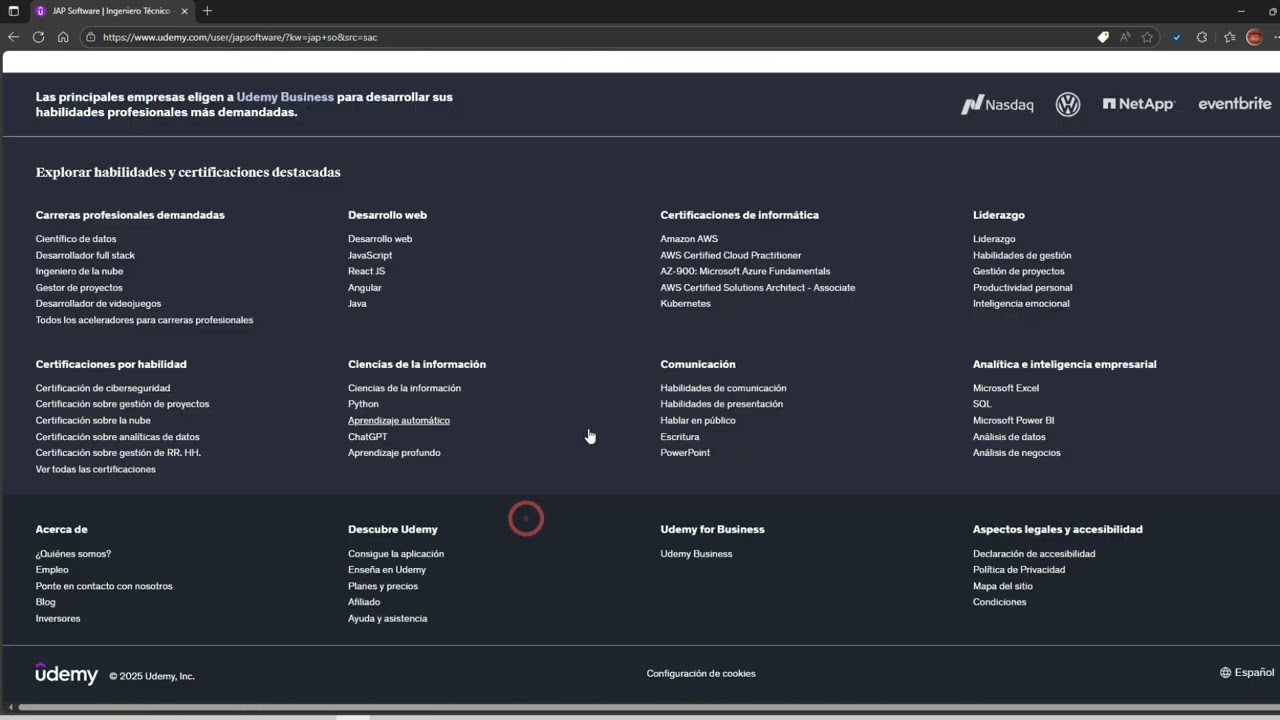Open the read aloud icon in address bar
Screen dimensions: 1280x720
[x=1125, y=37]
